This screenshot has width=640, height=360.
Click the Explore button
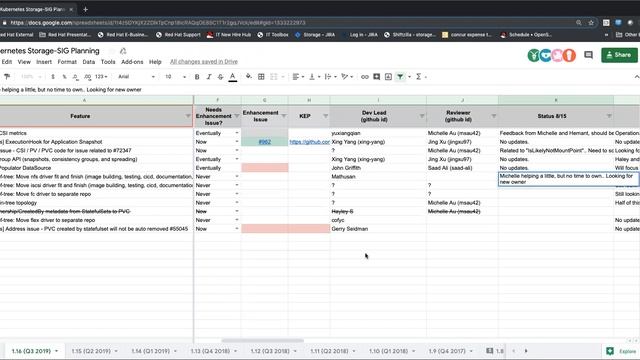[x=622, y=351]
